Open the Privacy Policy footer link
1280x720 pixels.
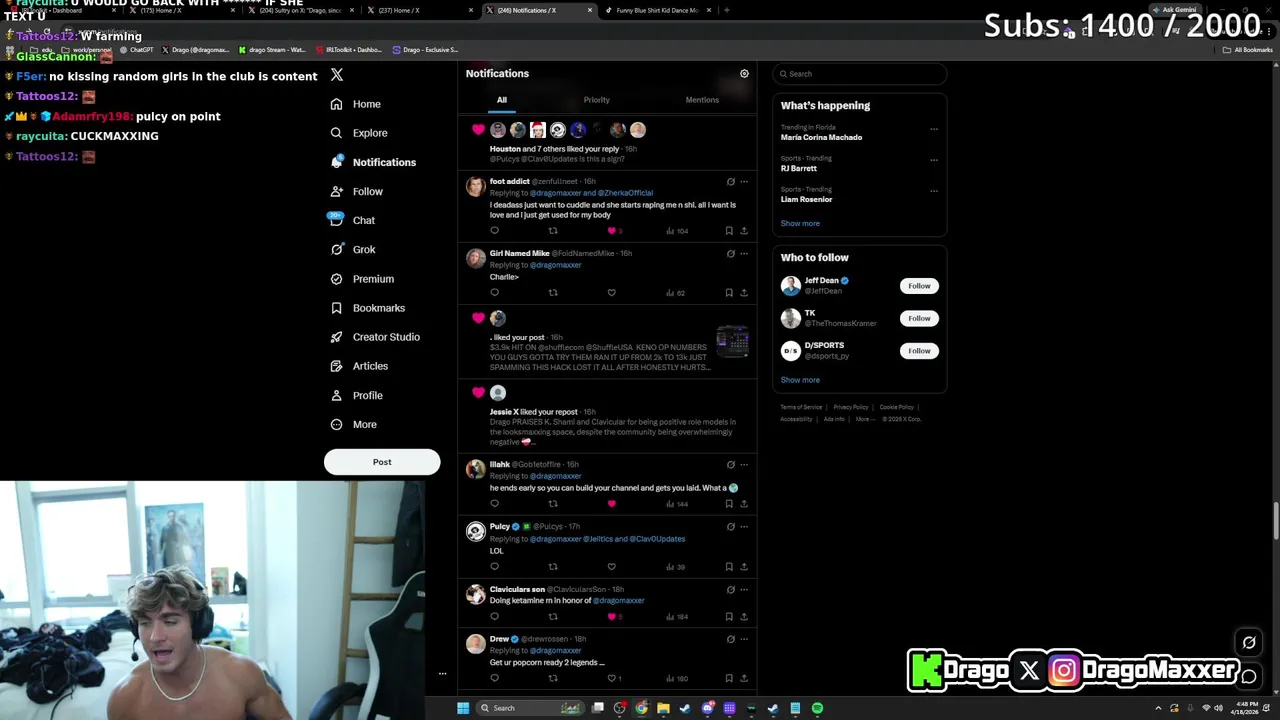point(851,407)
